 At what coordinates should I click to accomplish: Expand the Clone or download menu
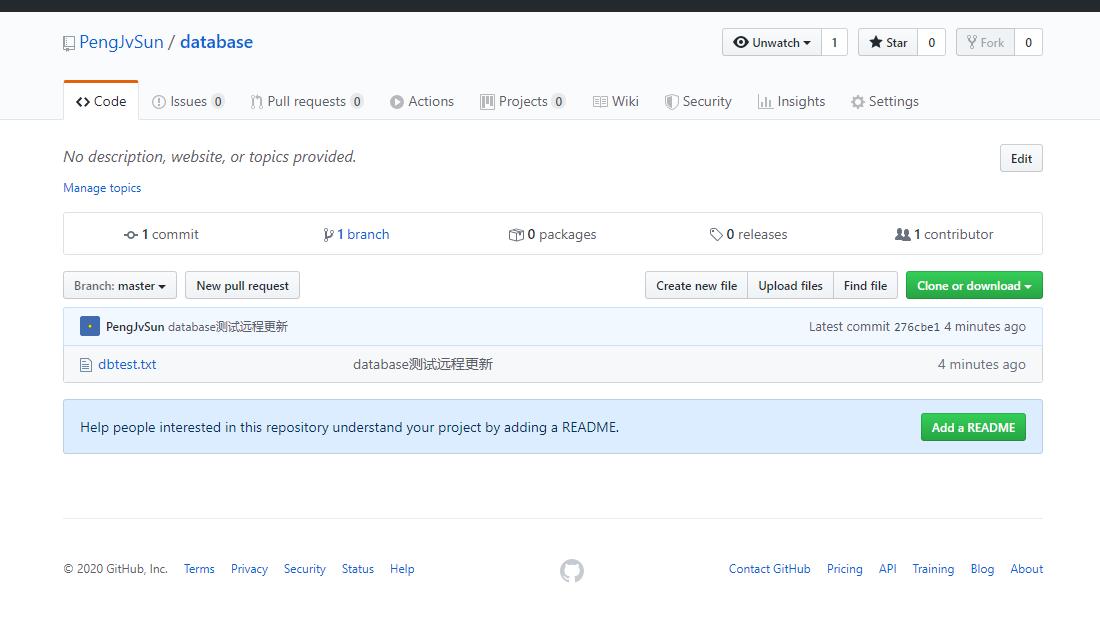coord(973,285)
